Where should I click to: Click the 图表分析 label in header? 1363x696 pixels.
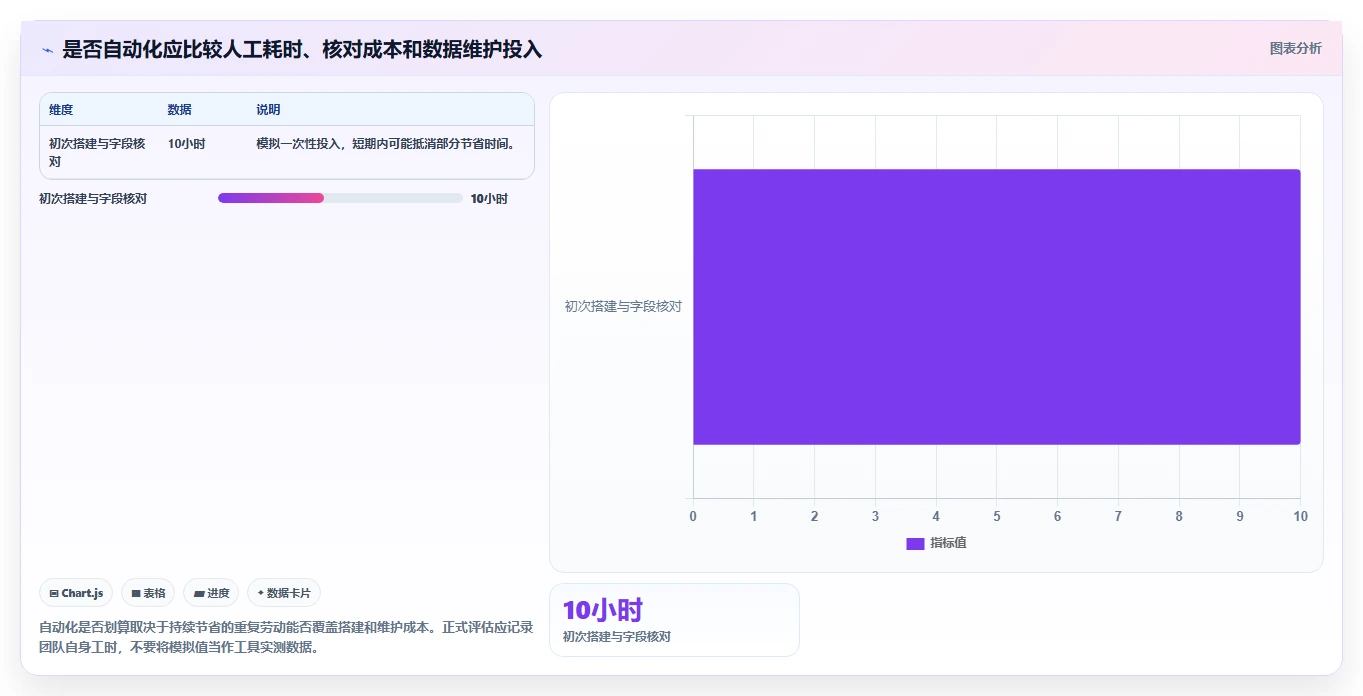[1295, 49]
